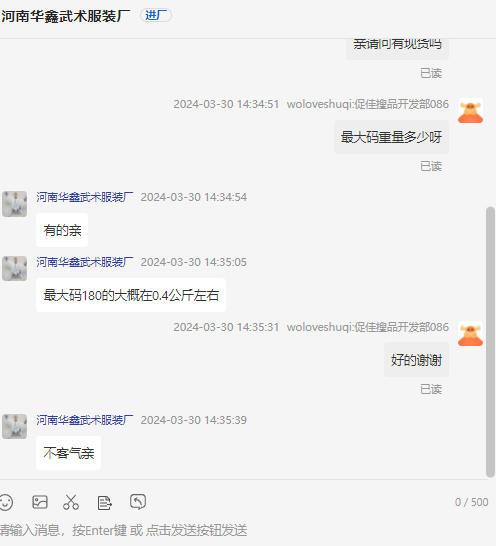Open the quick reply phrases icon
This screenshot has width=496, height=546.
click(104, 503)
